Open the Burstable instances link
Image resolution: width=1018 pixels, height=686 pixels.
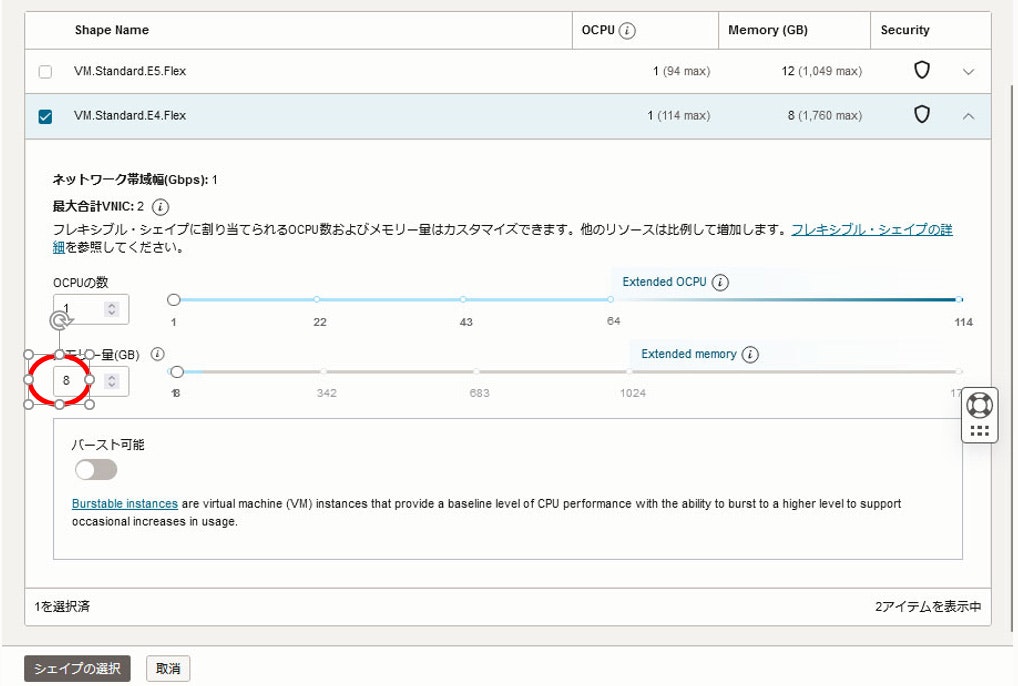pyautogui.click(x=125, y=504)
